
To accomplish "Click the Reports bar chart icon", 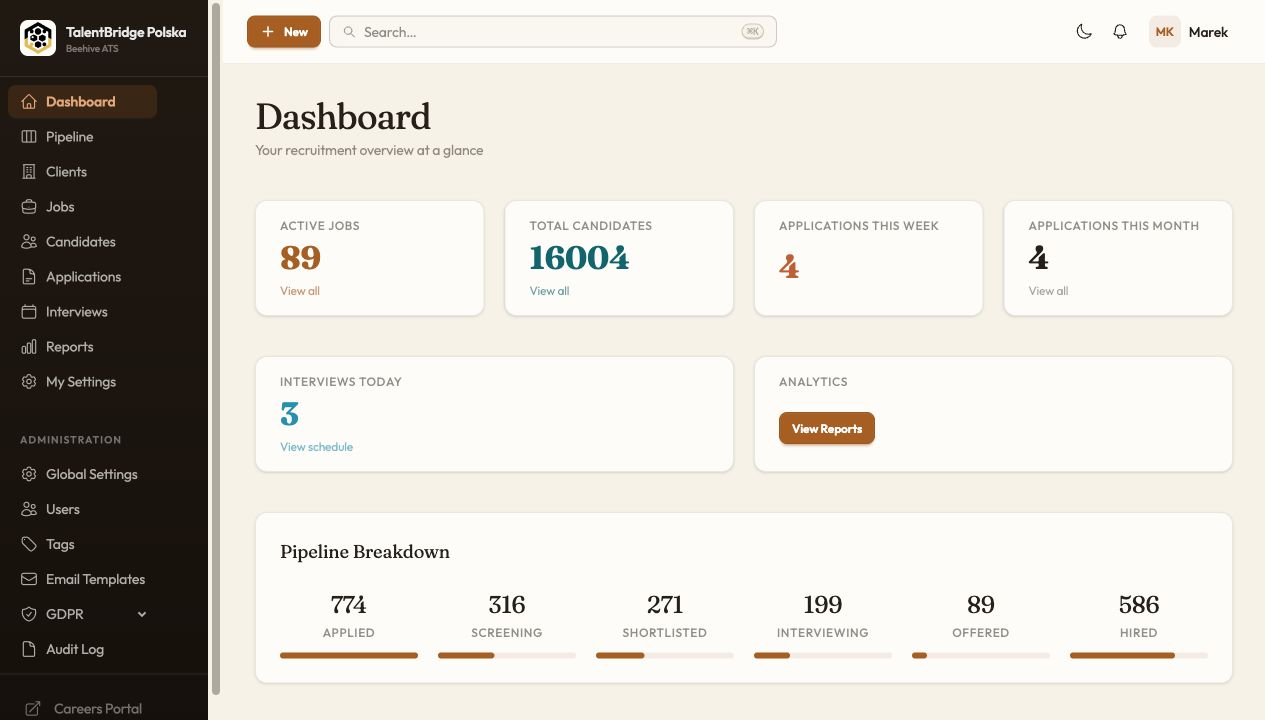I will 29,347.
